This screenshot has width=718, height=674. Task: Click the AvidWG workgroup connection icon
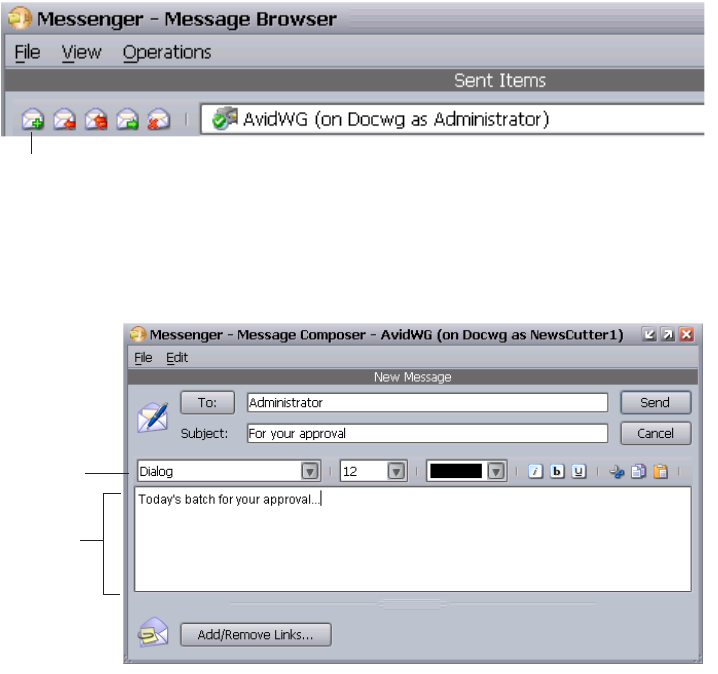pos(225,119)
